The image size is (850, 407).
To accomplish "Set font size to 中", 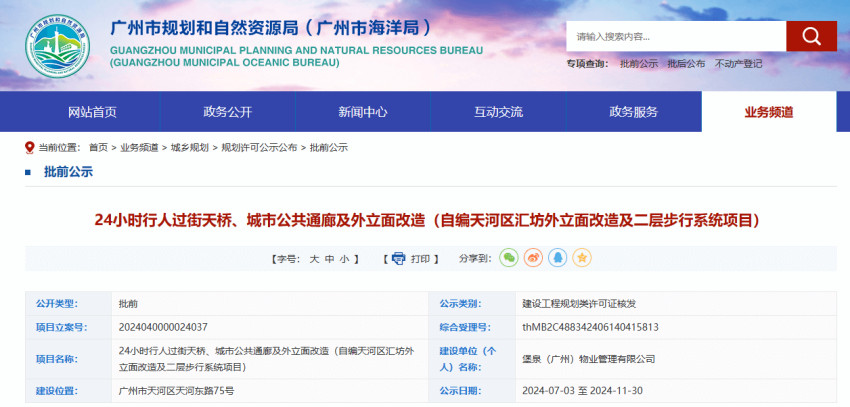I will [329, 259].
